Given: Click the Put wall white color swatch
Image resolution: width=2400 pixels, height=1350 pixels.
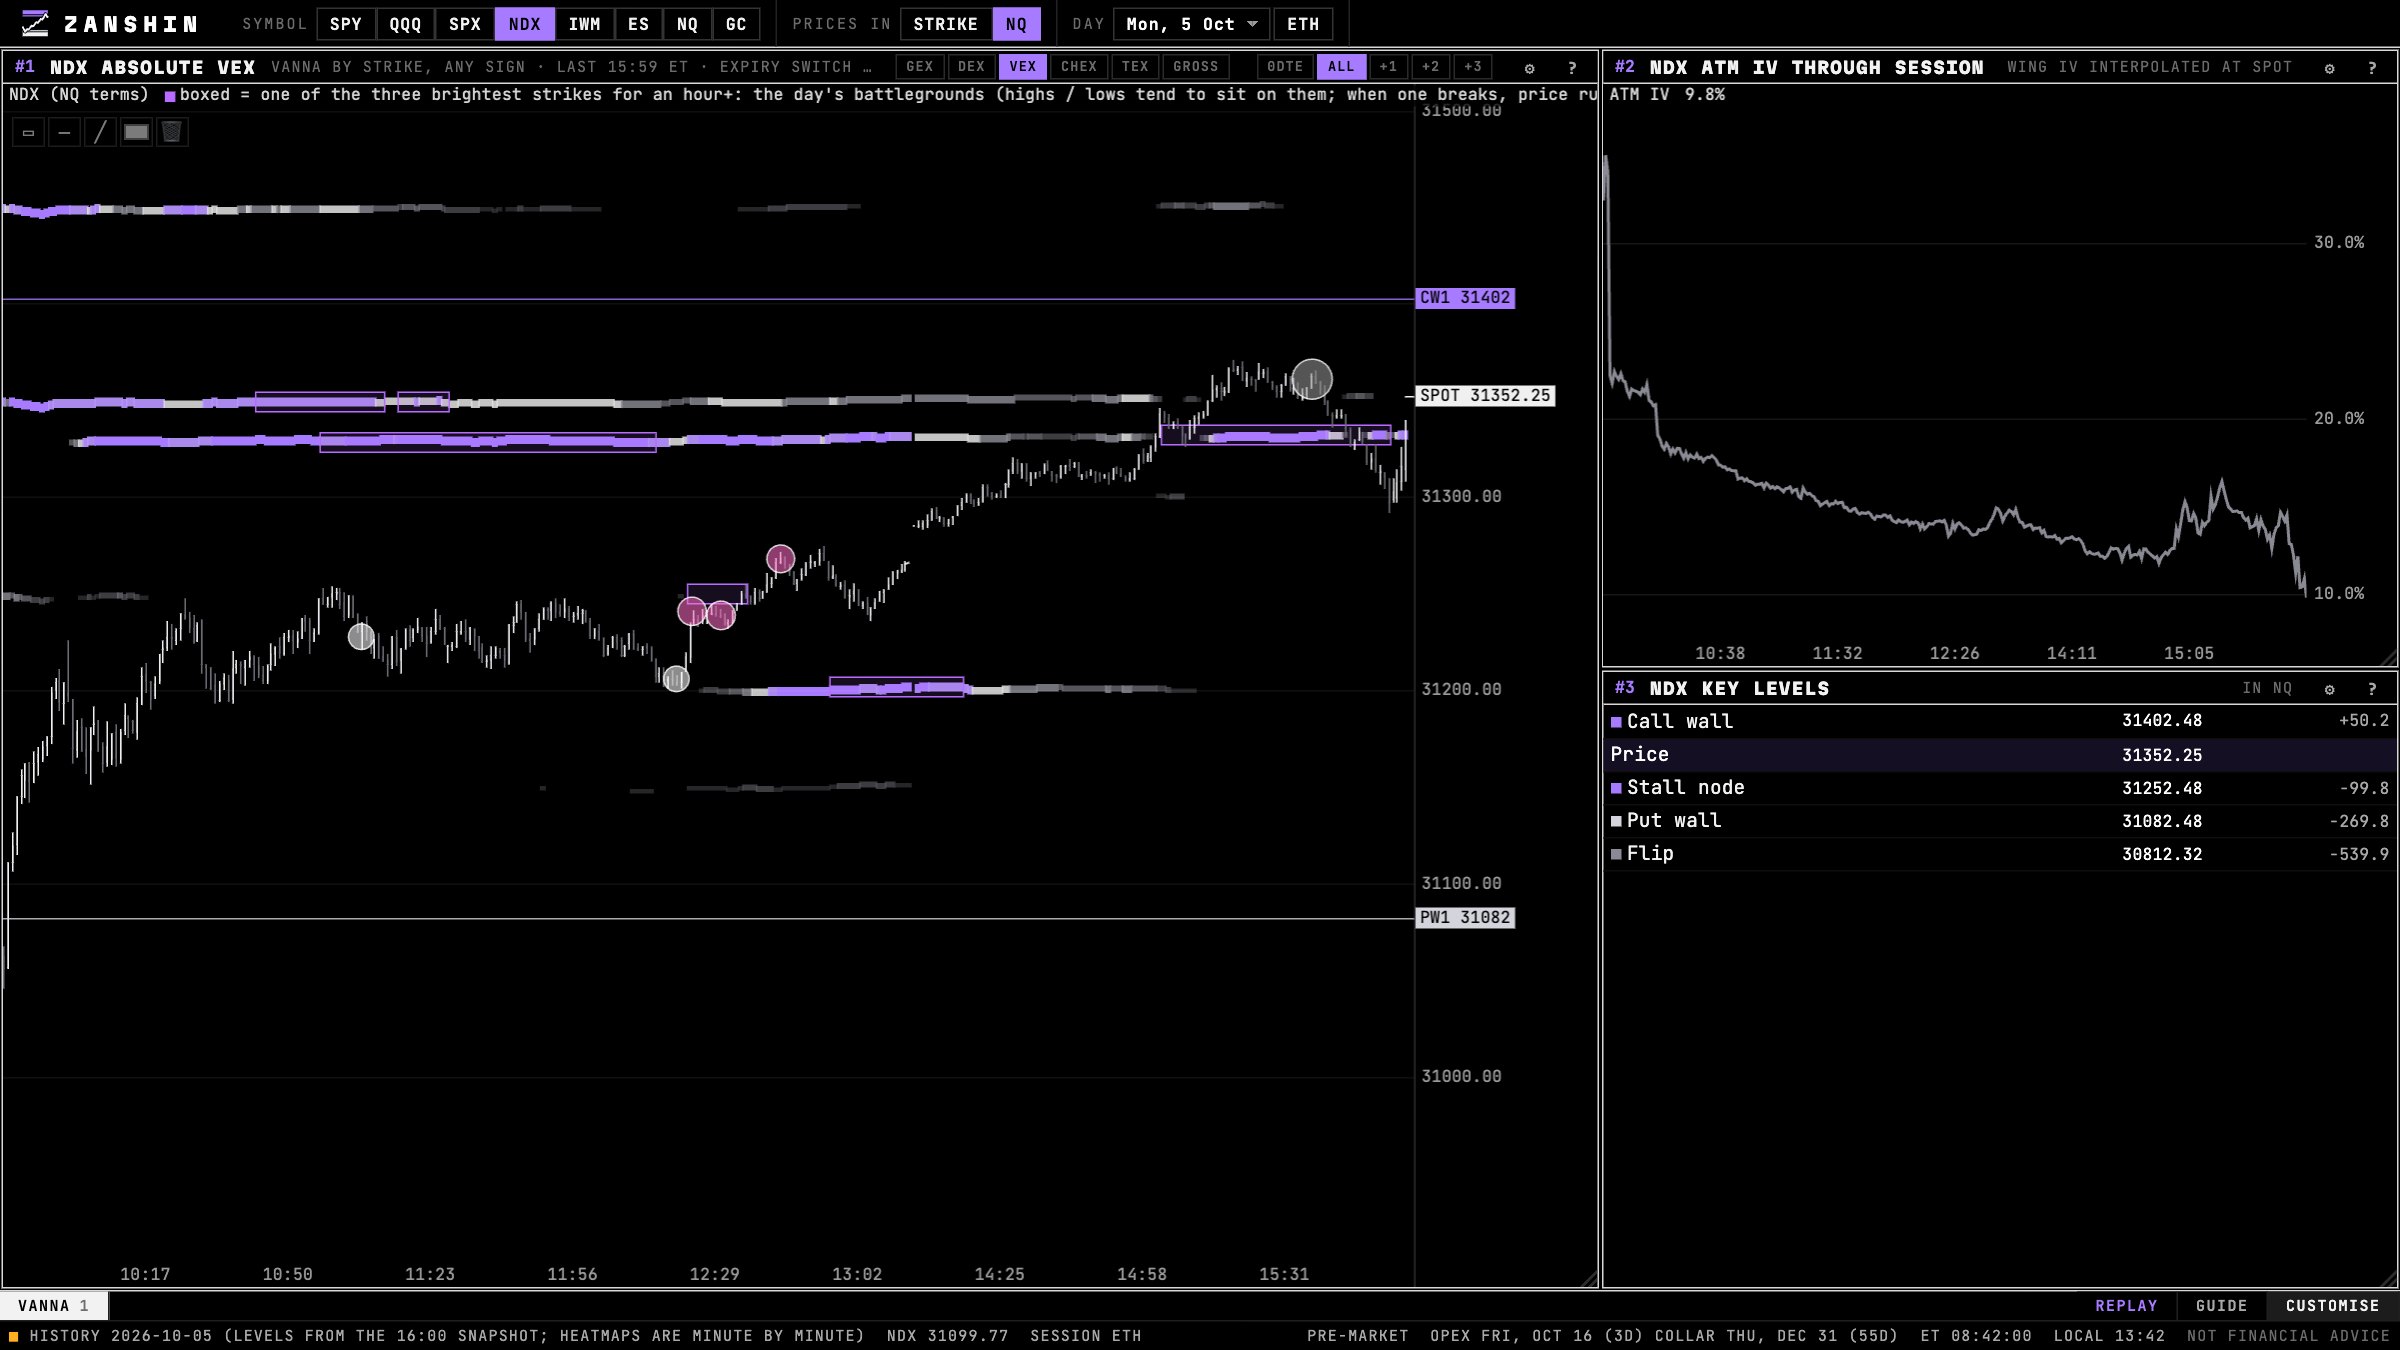Looking at the screenshot, I should click(1616, 821).
